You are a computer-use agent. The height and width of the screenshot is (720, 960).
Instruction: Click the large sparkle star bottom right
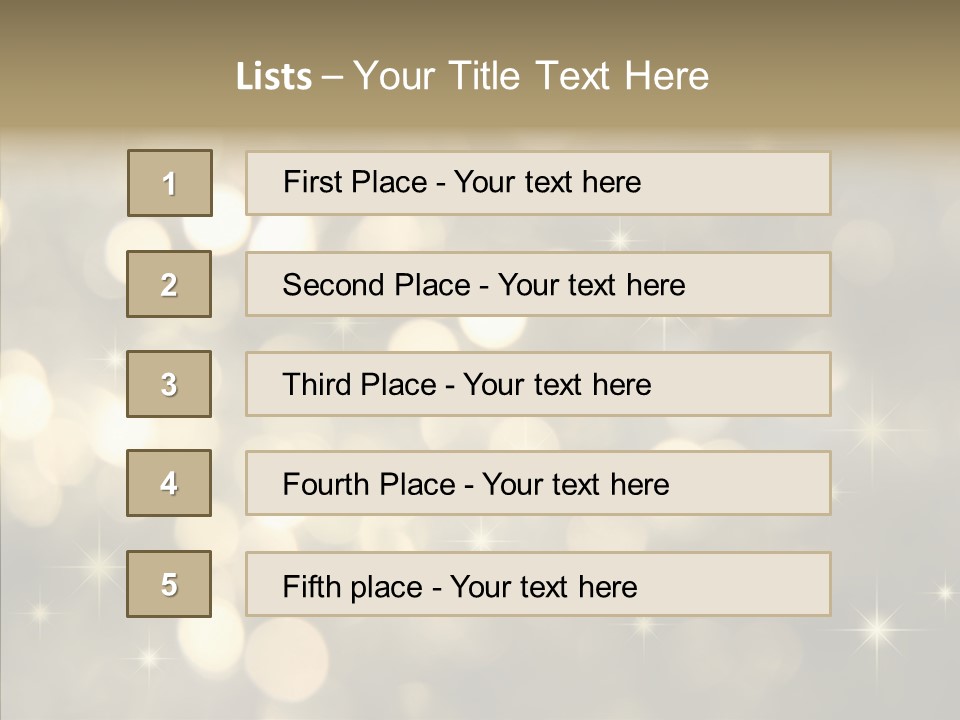tap(879, 629)
